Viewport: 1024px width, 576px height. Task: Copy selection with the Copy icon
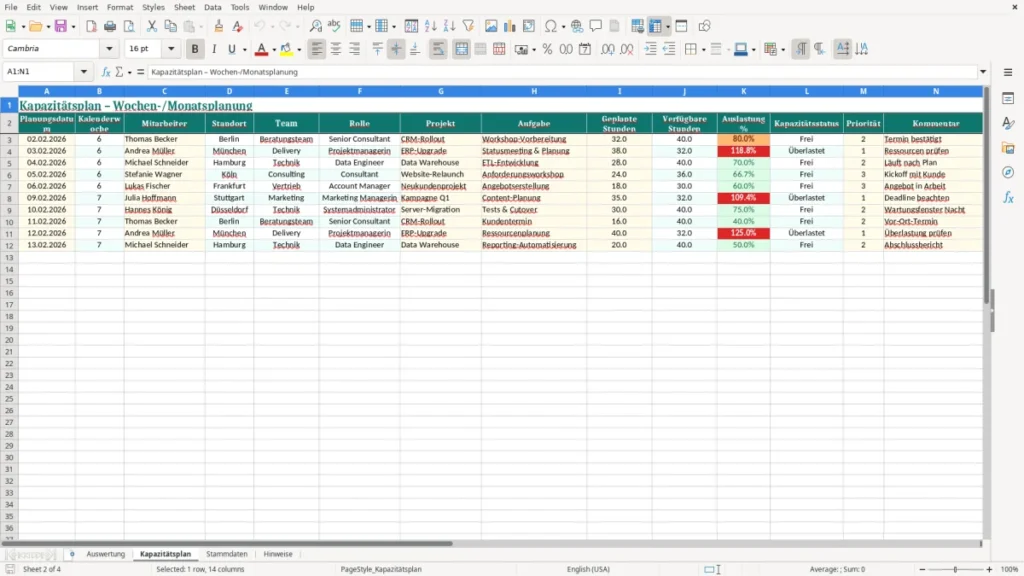(170, 26)
